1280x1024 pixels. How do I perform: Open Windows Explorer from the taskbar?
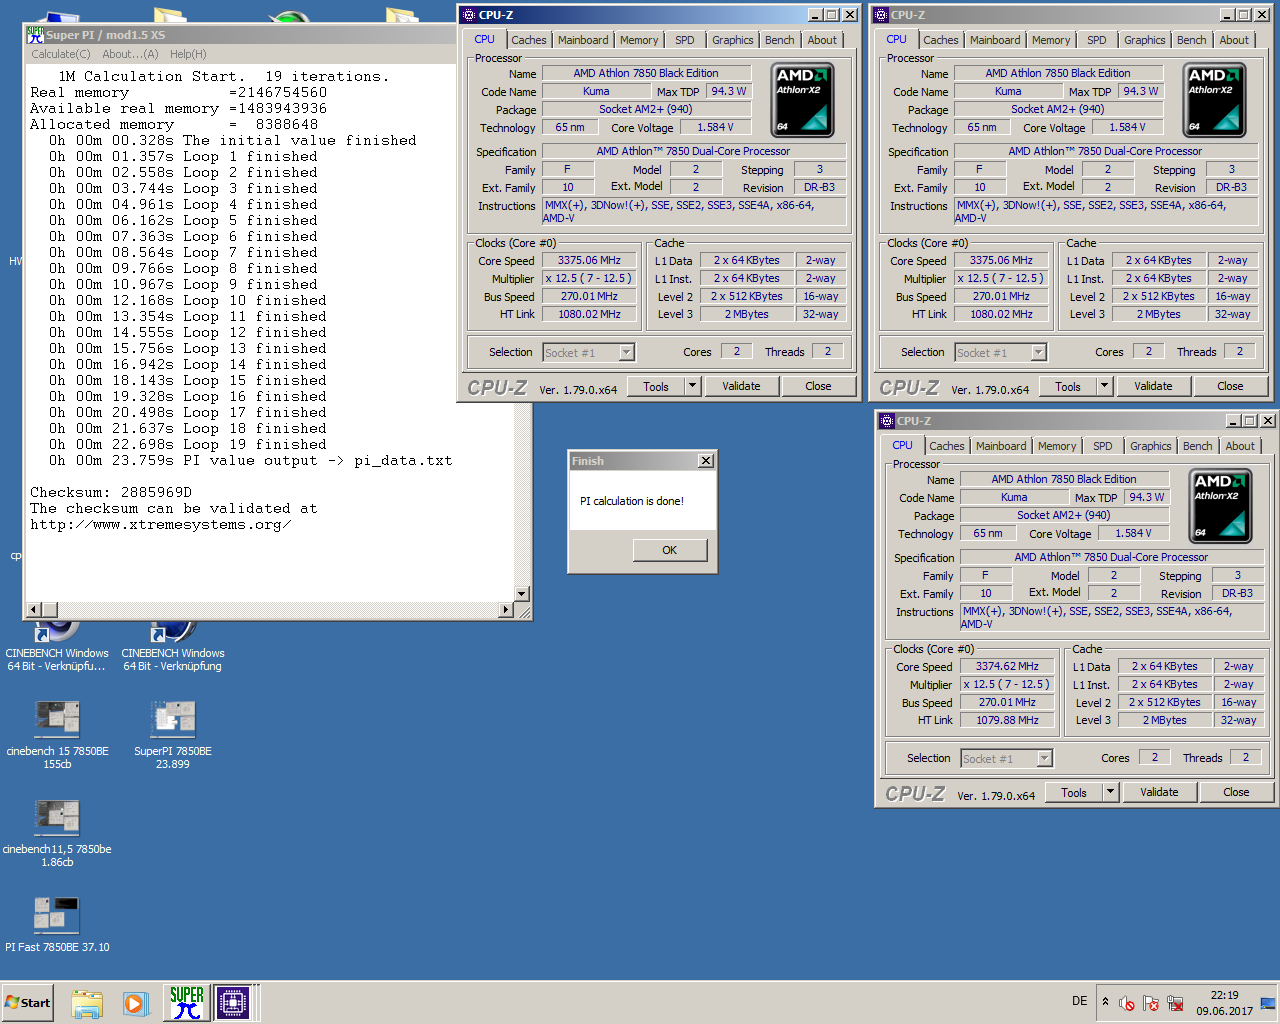click(x=87, y=1003)
